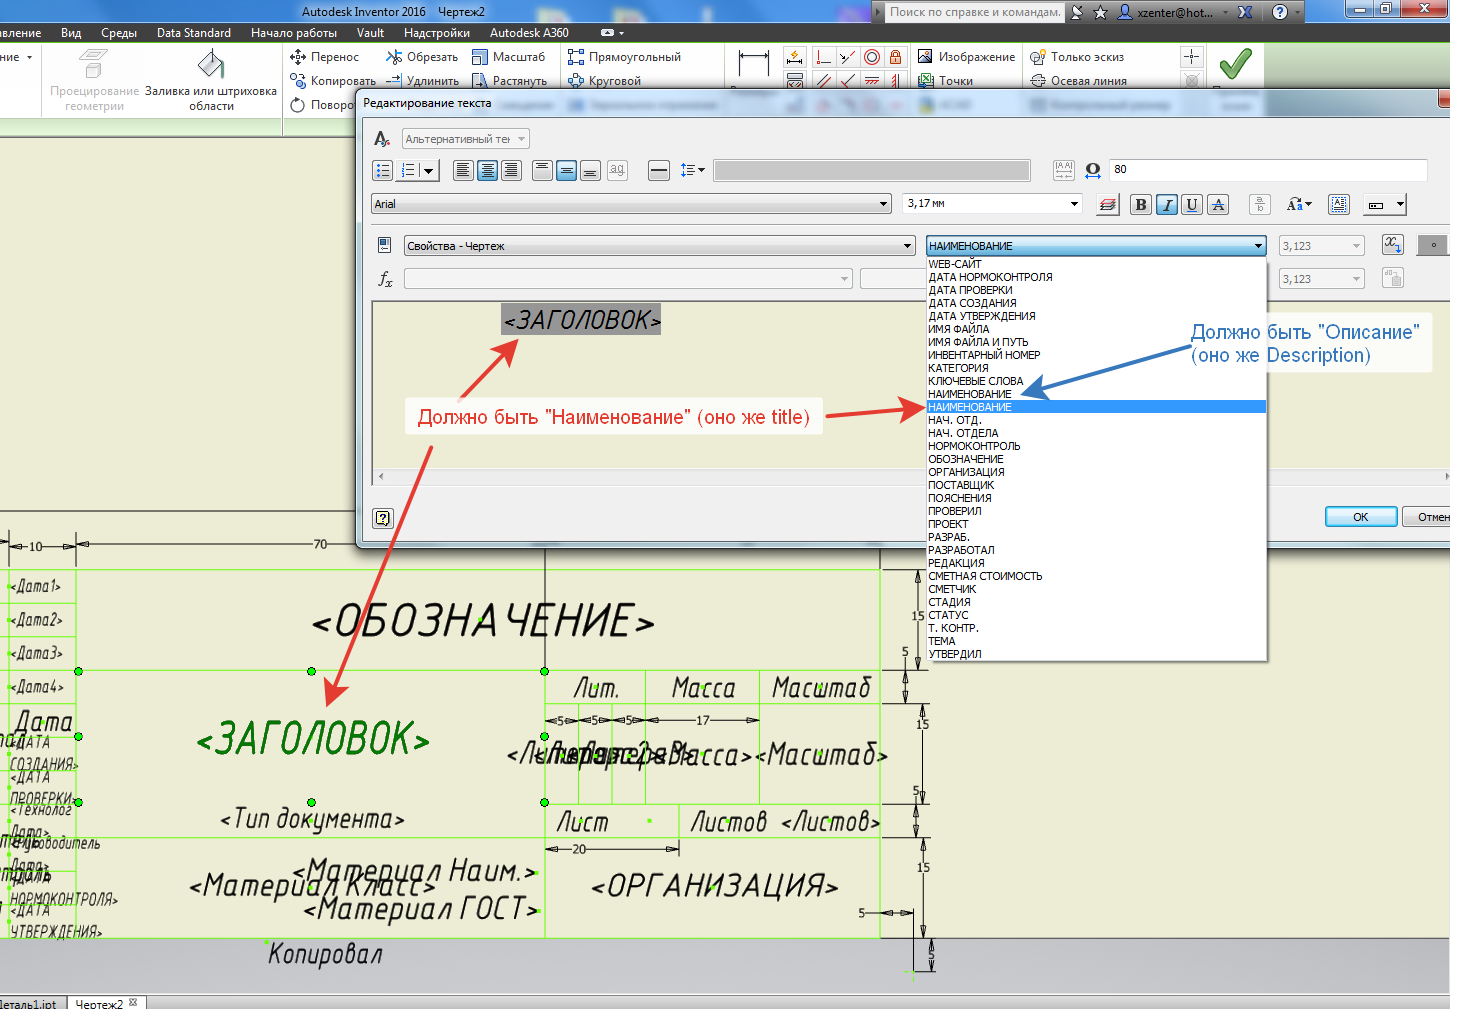Select the Круговой pattern tool

[604, 81]
